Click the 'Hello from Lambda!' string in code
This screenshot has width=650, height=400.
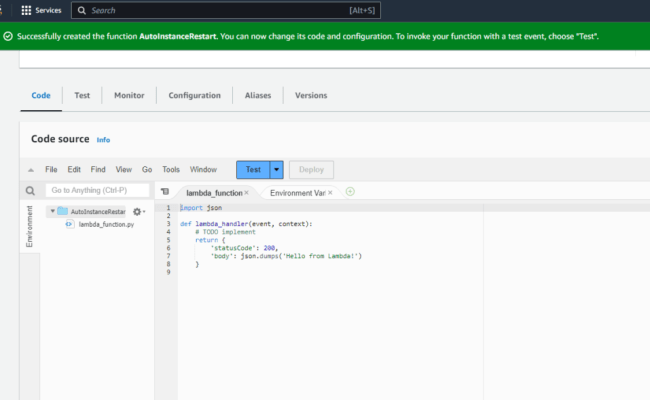click(x=320, y=256)
